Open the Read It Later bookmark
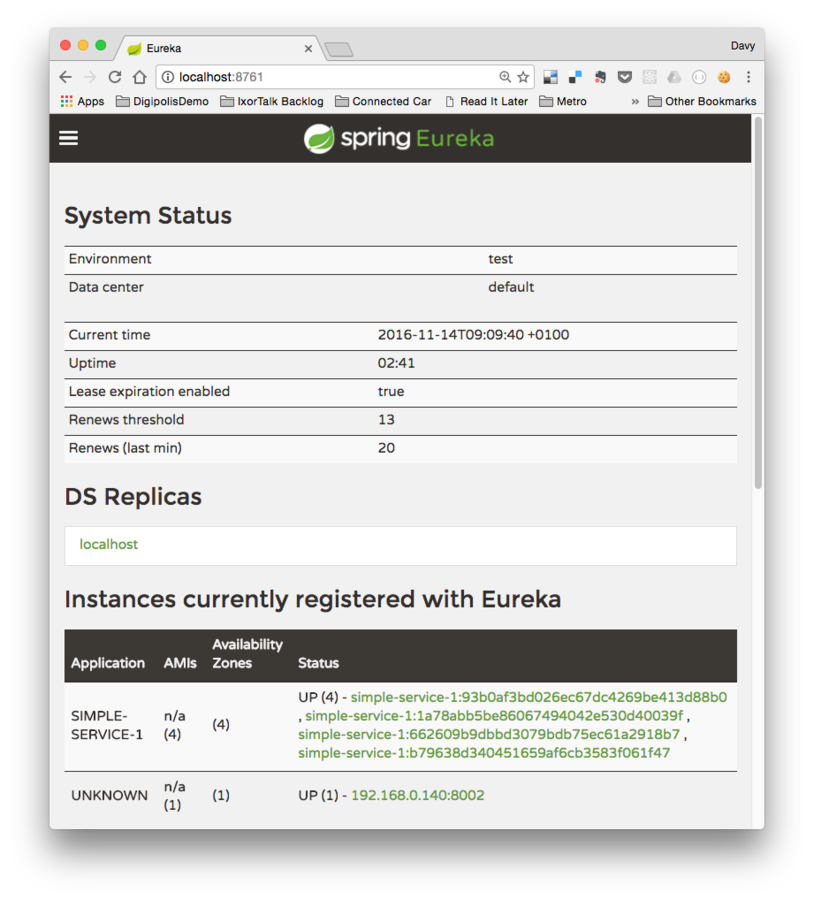 pos(486,102)
